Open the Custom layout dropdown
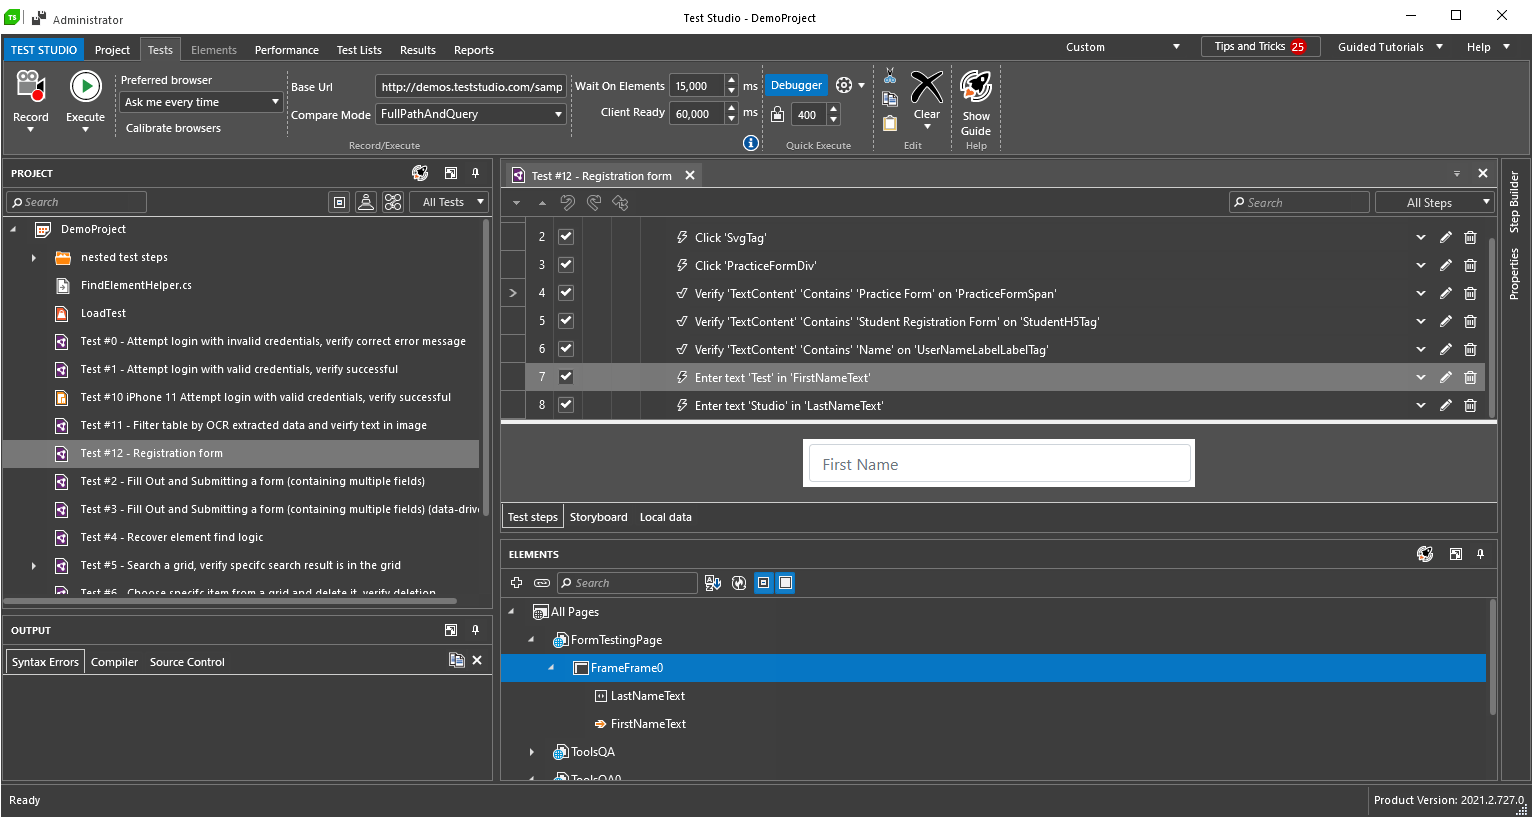The image size is (1533, 818). (x=1123, y=47)
